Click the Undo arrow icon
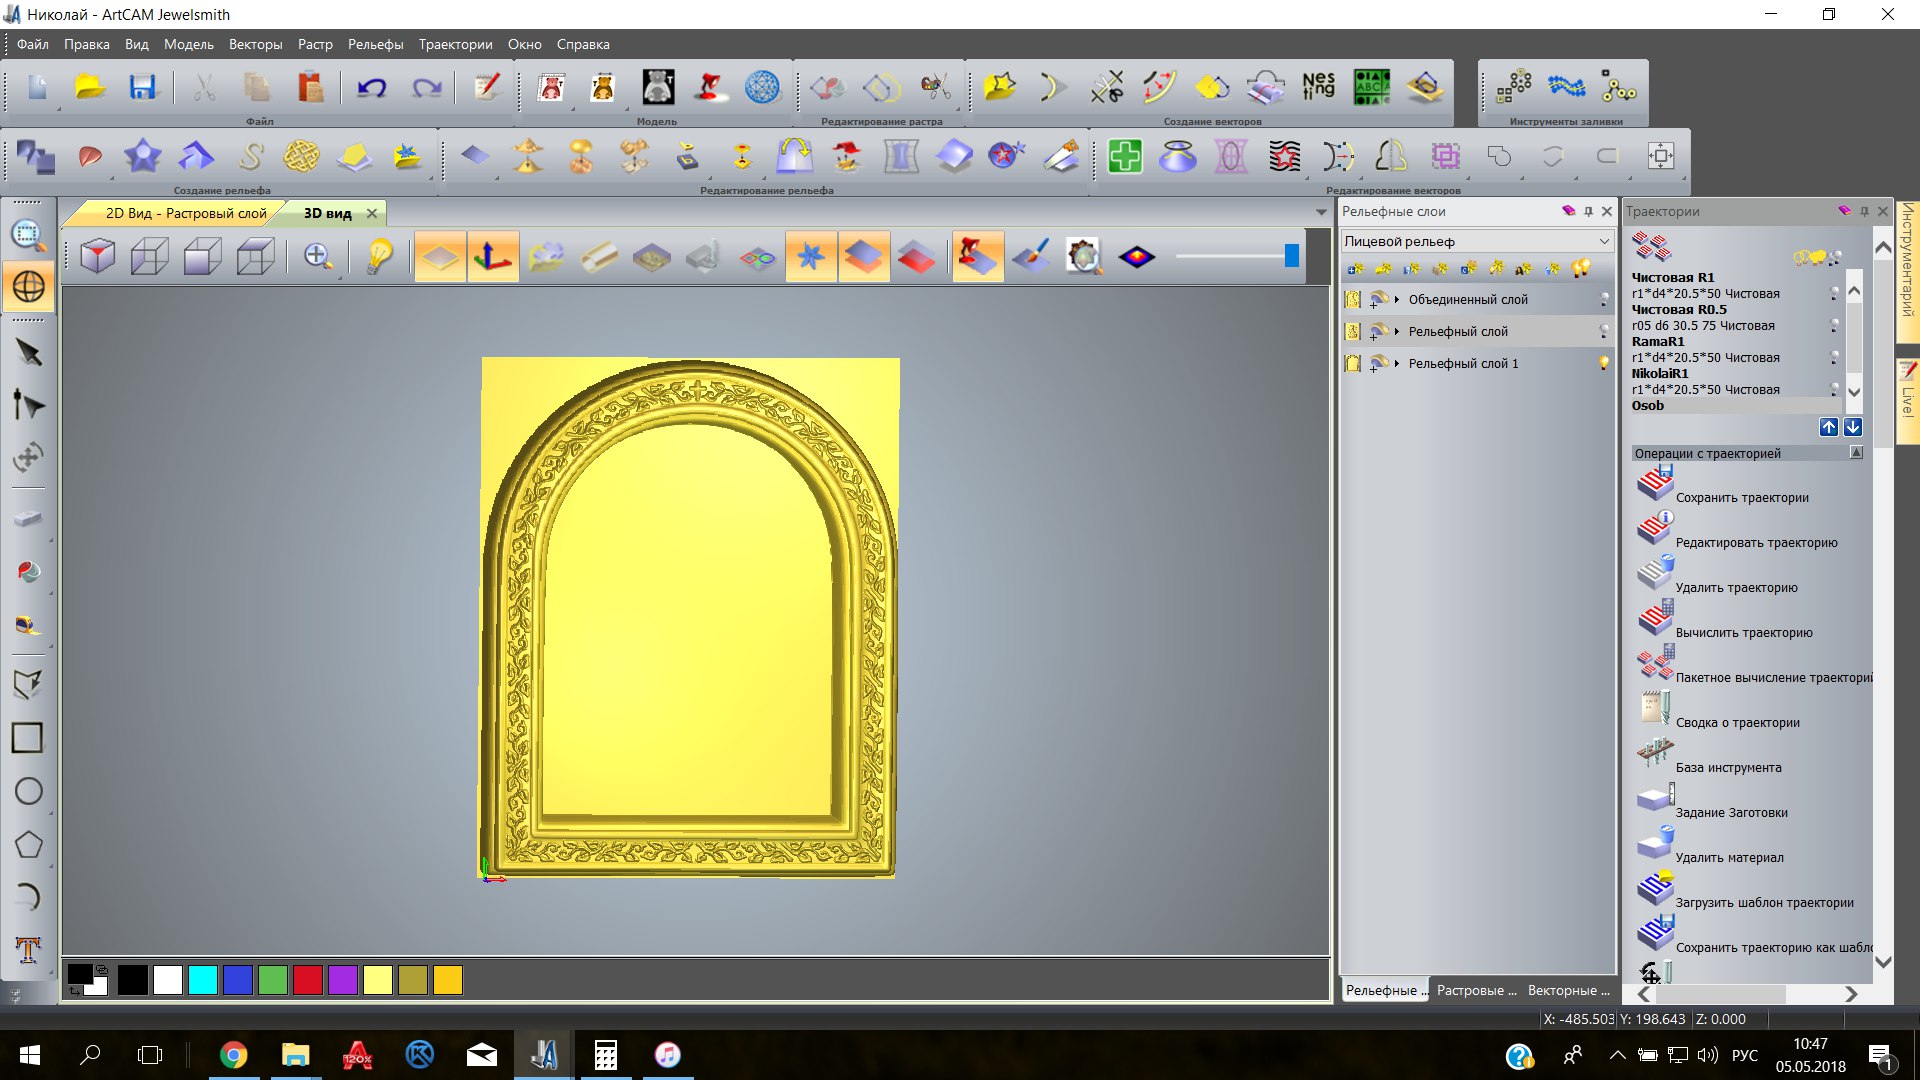This screenshot has height=1080, width=1920. click(x=371, y=88)
